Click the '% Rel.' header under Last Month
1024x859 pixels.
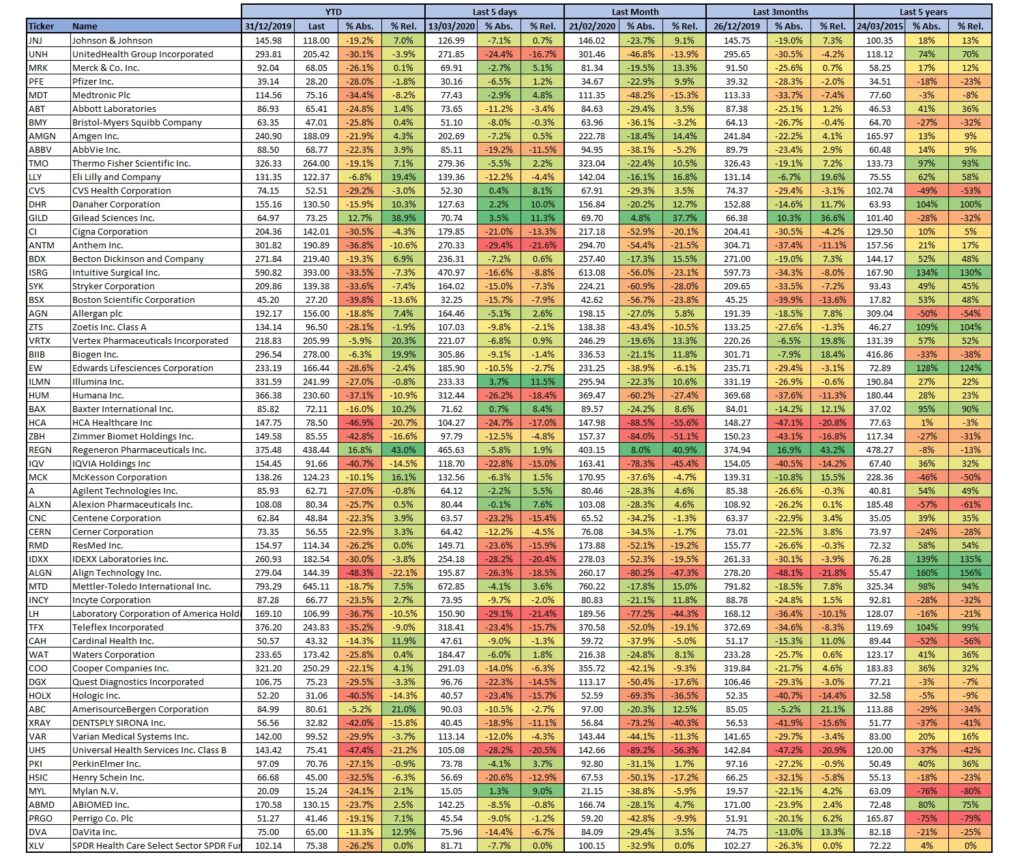(684, 26)
